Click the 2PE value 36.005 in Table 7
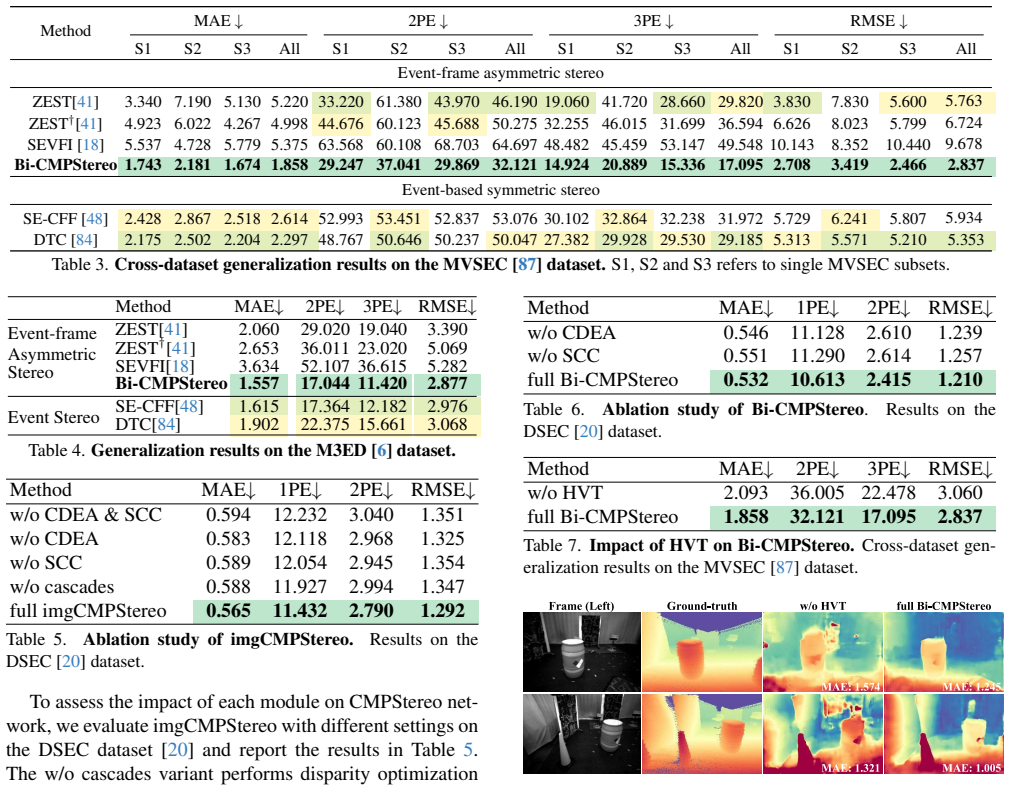 tap(817, 493)
